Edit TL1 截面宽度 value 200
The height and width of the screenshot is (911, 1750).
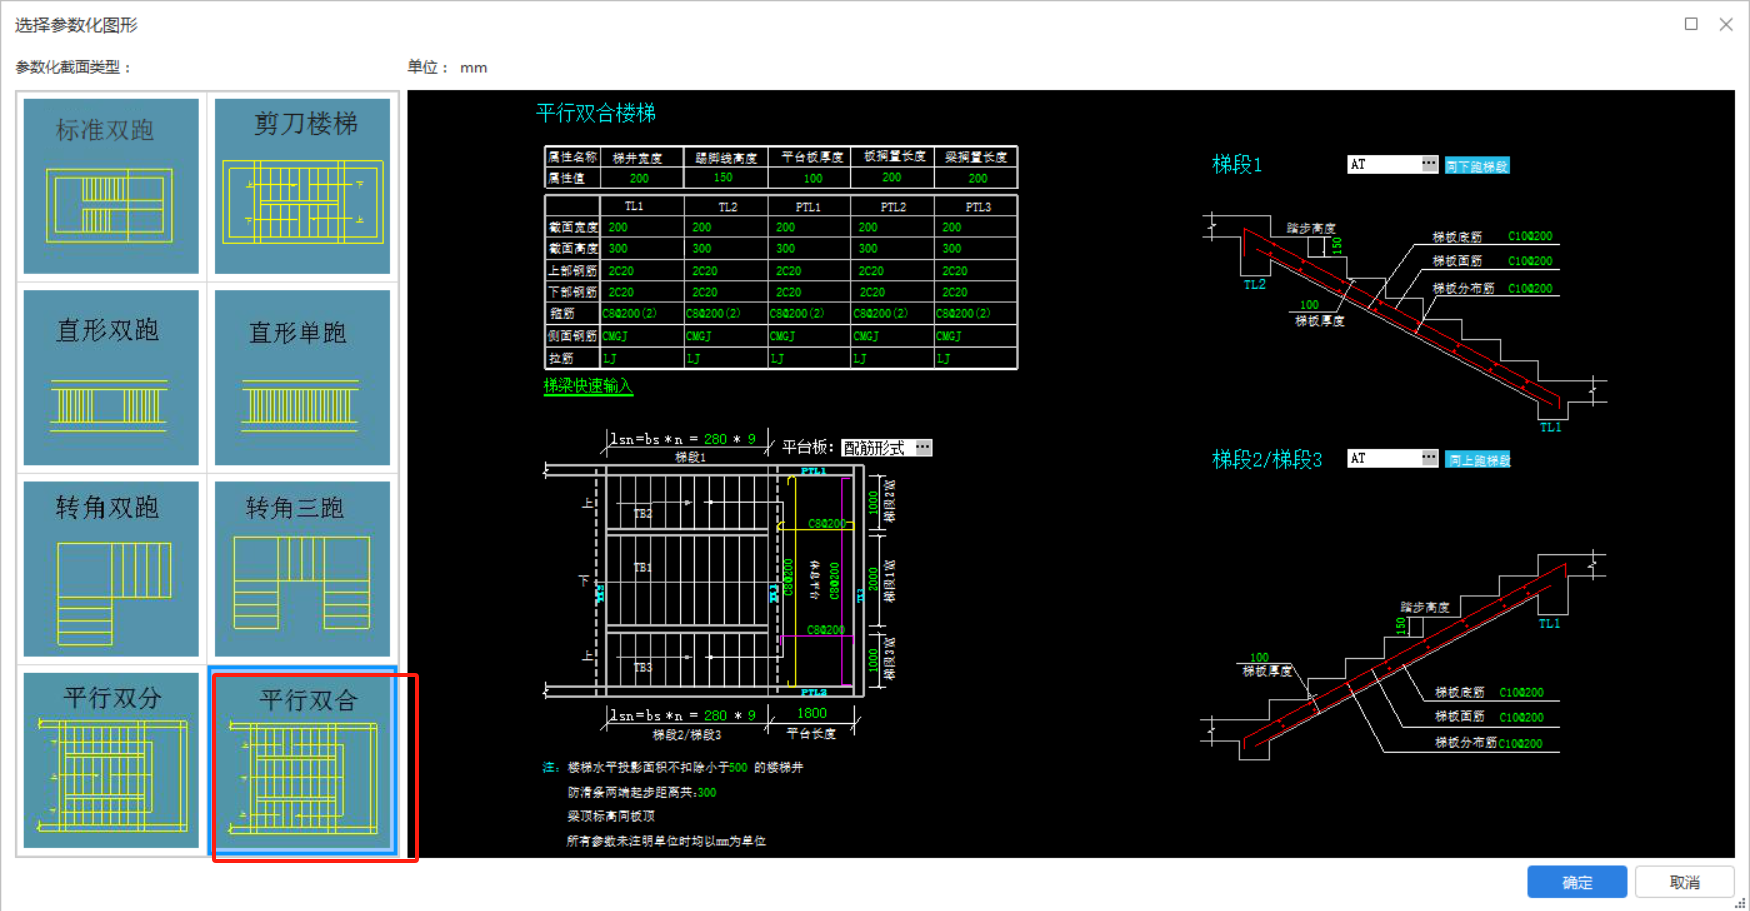(618, 227)
